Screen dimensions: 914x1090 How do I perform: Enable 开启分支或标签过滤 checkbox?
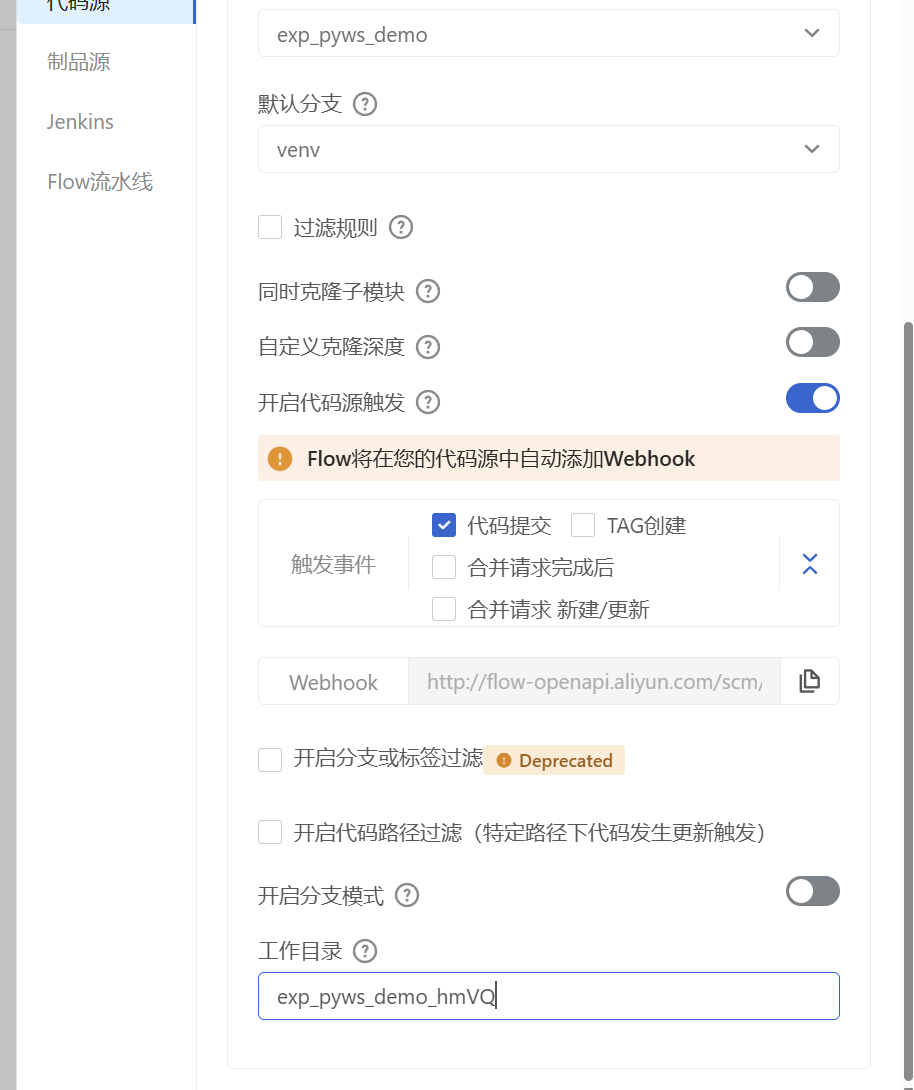coord(270,760)
